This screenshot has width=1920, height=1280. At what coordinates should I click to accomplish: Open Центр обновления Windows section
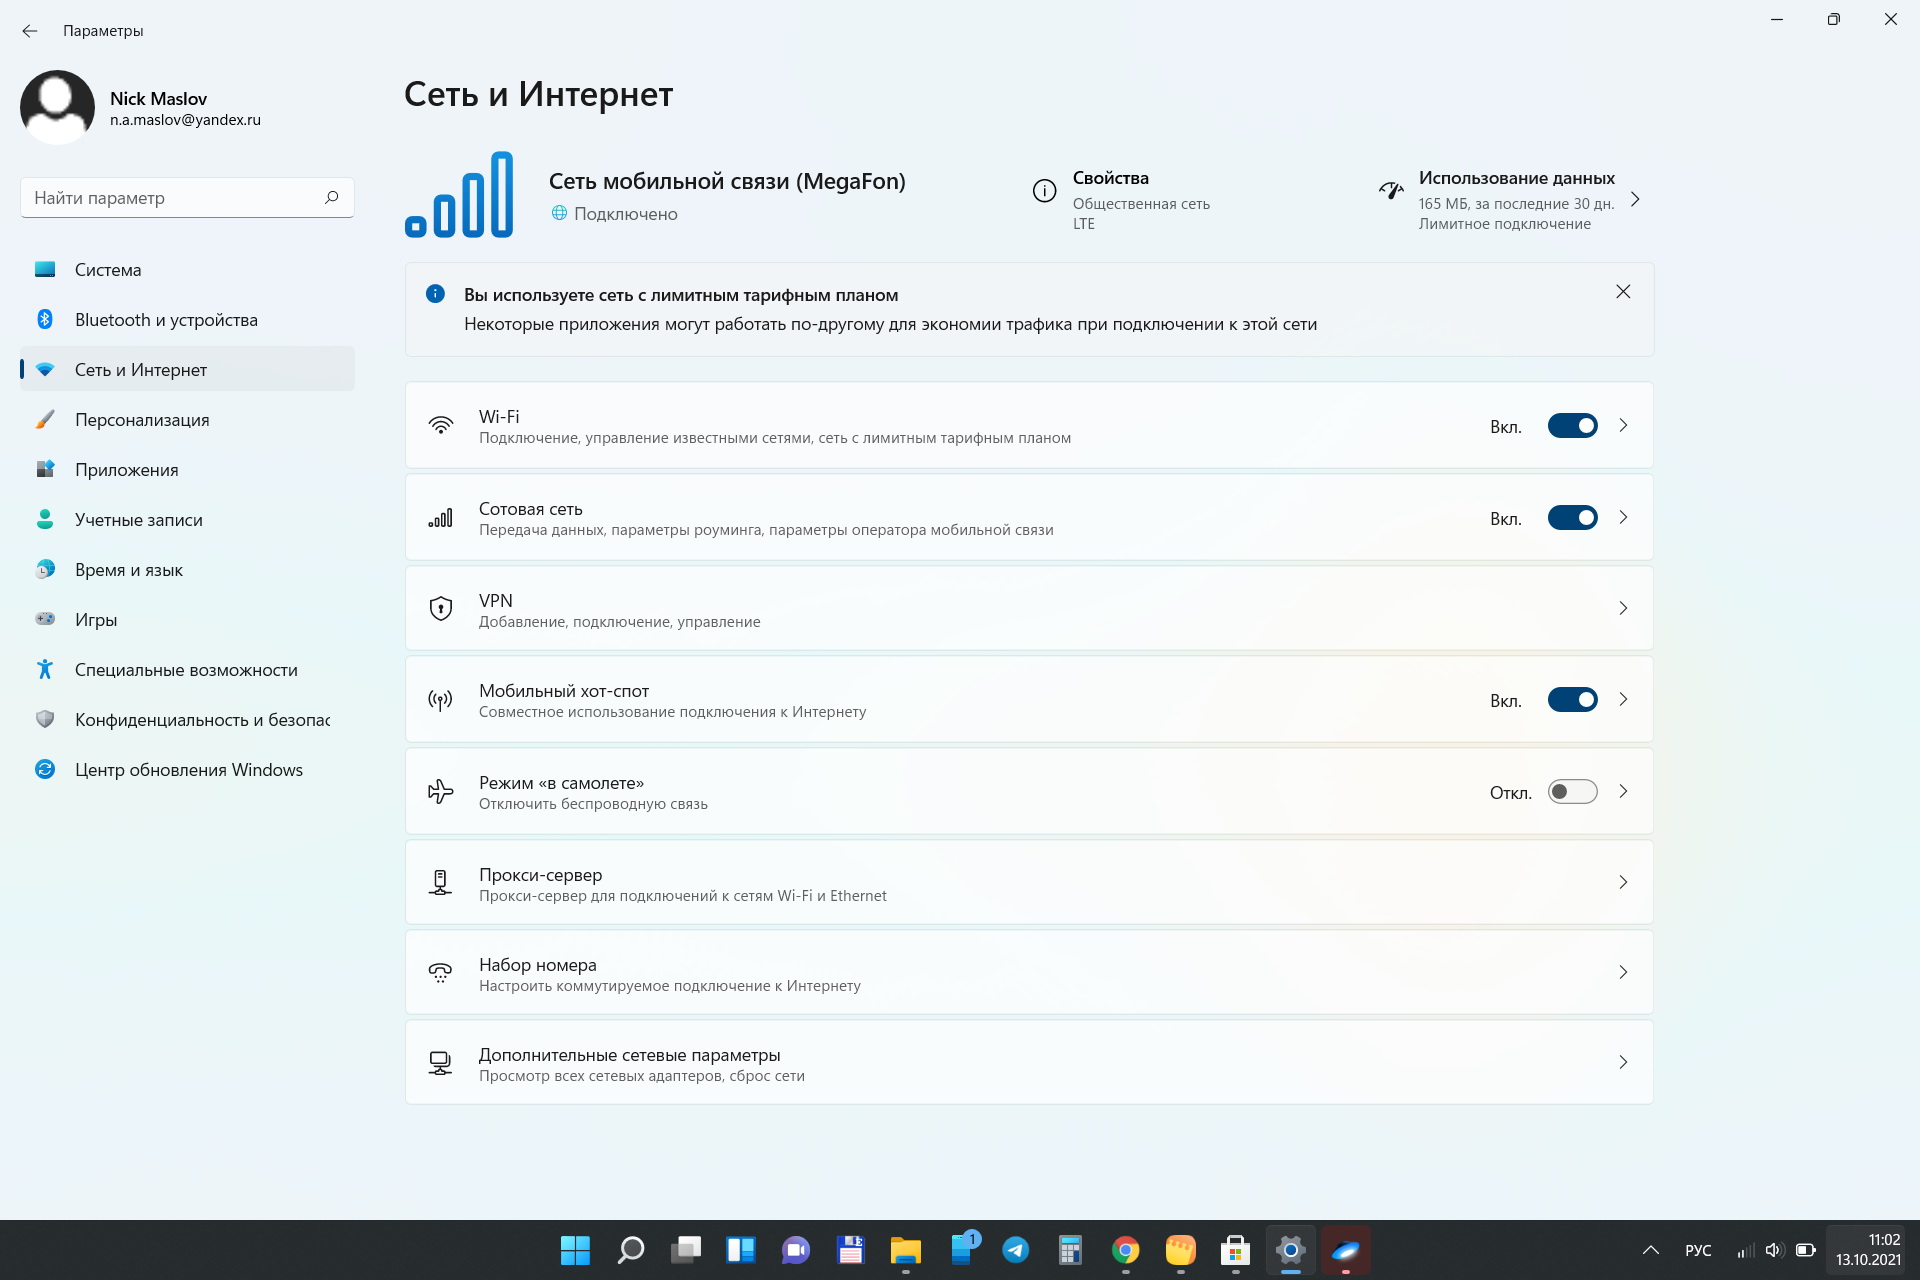(x=188, y=770)
